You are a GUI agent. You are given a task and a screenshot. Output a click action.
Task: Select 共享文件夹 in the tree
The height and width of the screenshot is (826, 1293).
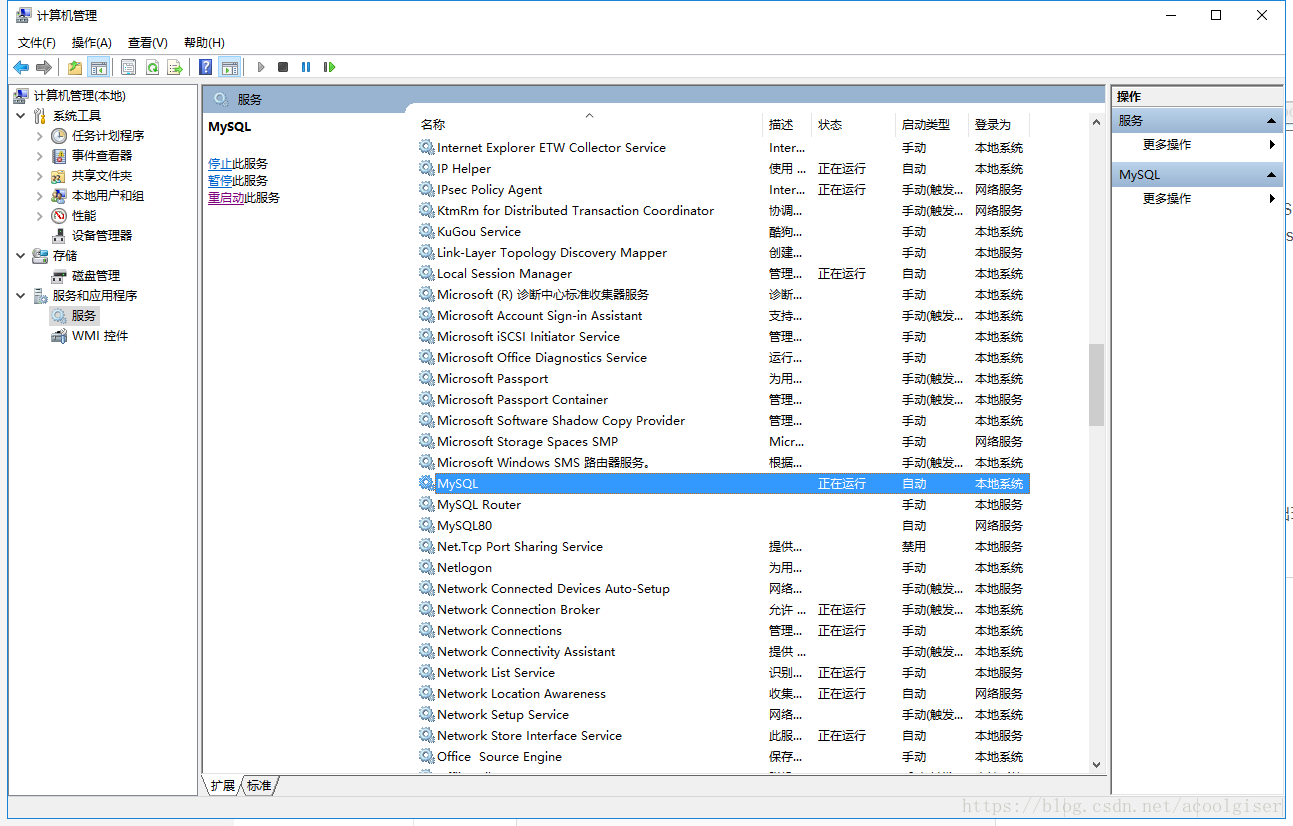[x=102, y=175]
